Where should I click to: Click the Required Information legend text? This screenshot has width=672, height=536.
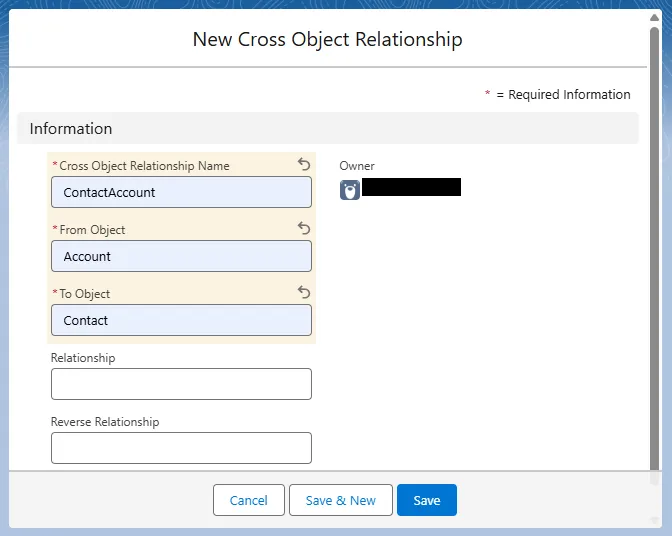pos(568,95)
